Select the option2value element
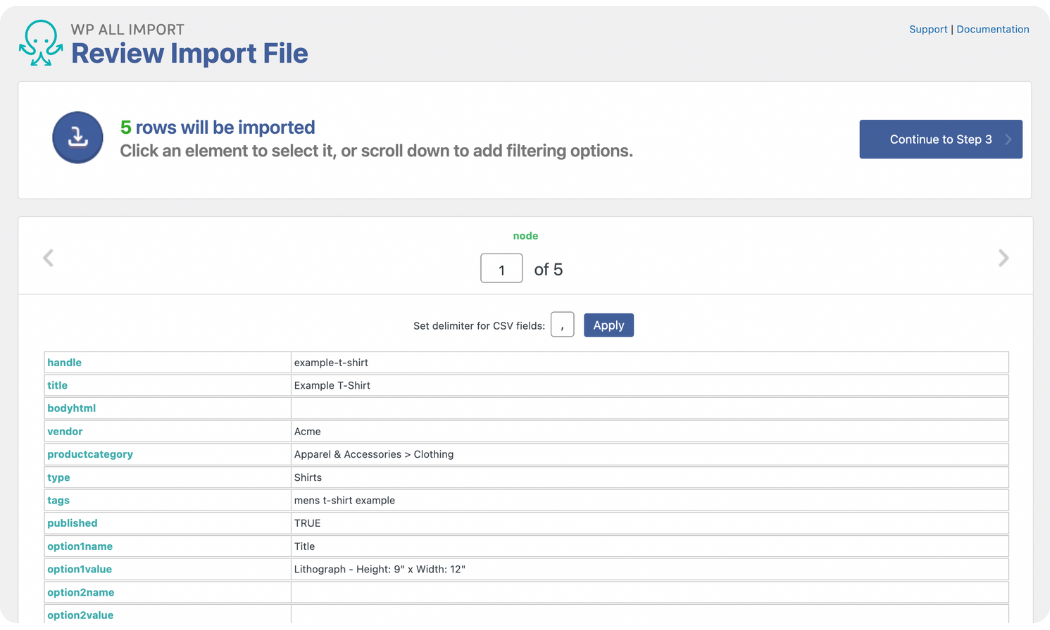1050x630 pixels. click(79, 615)
